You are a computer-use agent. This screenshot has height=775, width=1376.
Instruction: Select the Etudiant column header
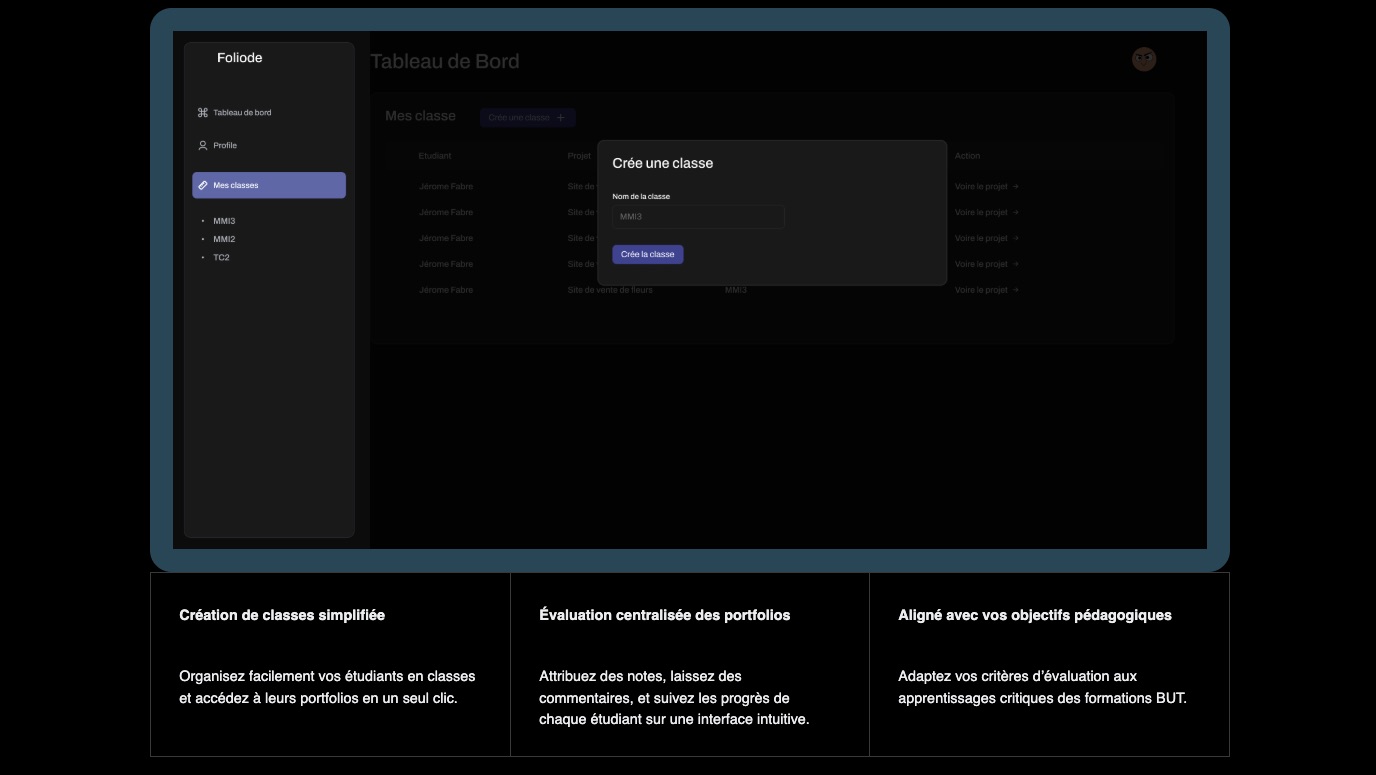tap(434, 155)
